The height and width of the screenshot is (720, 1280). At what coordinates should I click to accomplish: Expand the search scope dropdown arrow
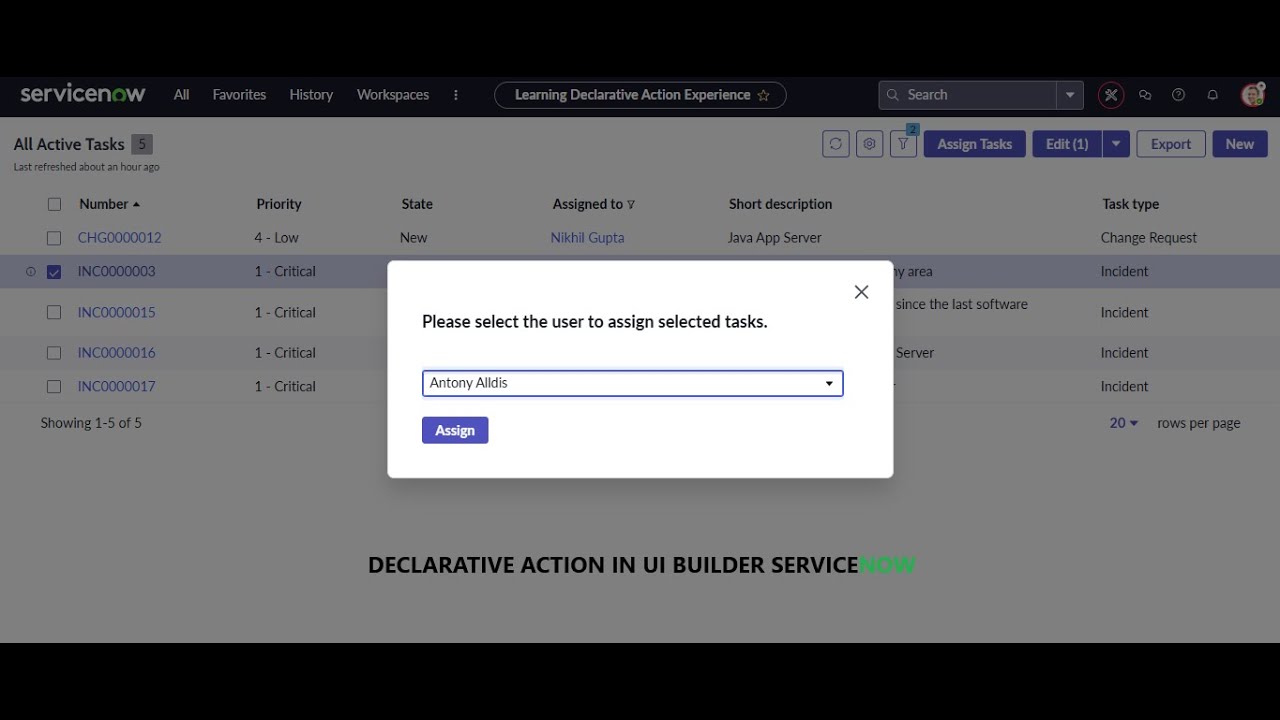point(1070,95)
